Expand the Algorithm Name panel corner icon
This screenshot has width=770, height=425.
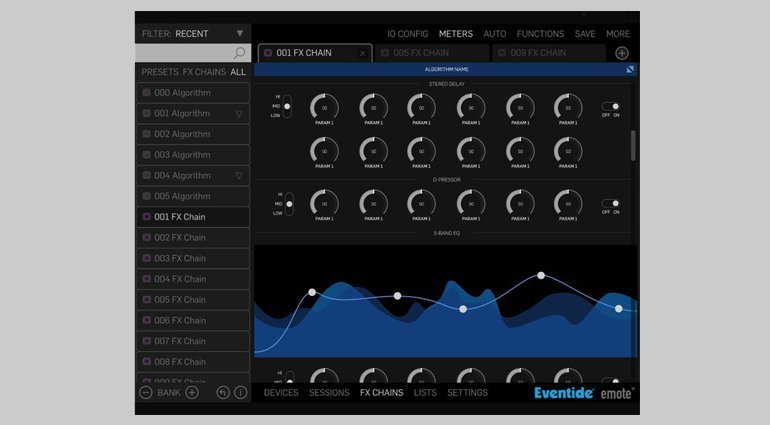point(630,70)
